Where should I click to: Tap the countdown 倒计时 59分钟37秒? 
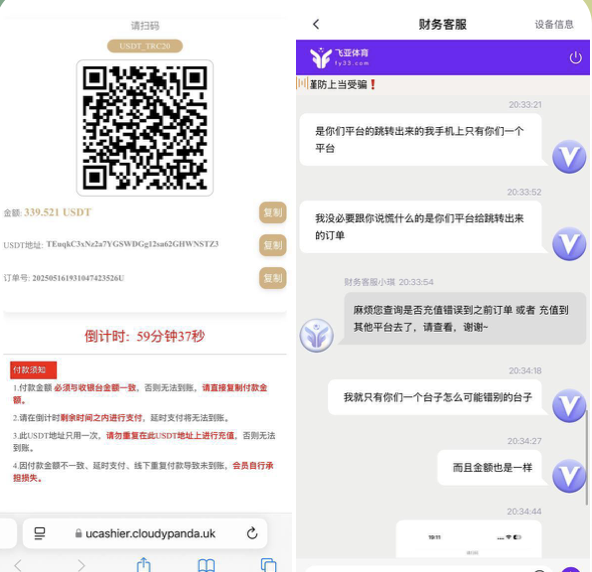click(145, 336)
